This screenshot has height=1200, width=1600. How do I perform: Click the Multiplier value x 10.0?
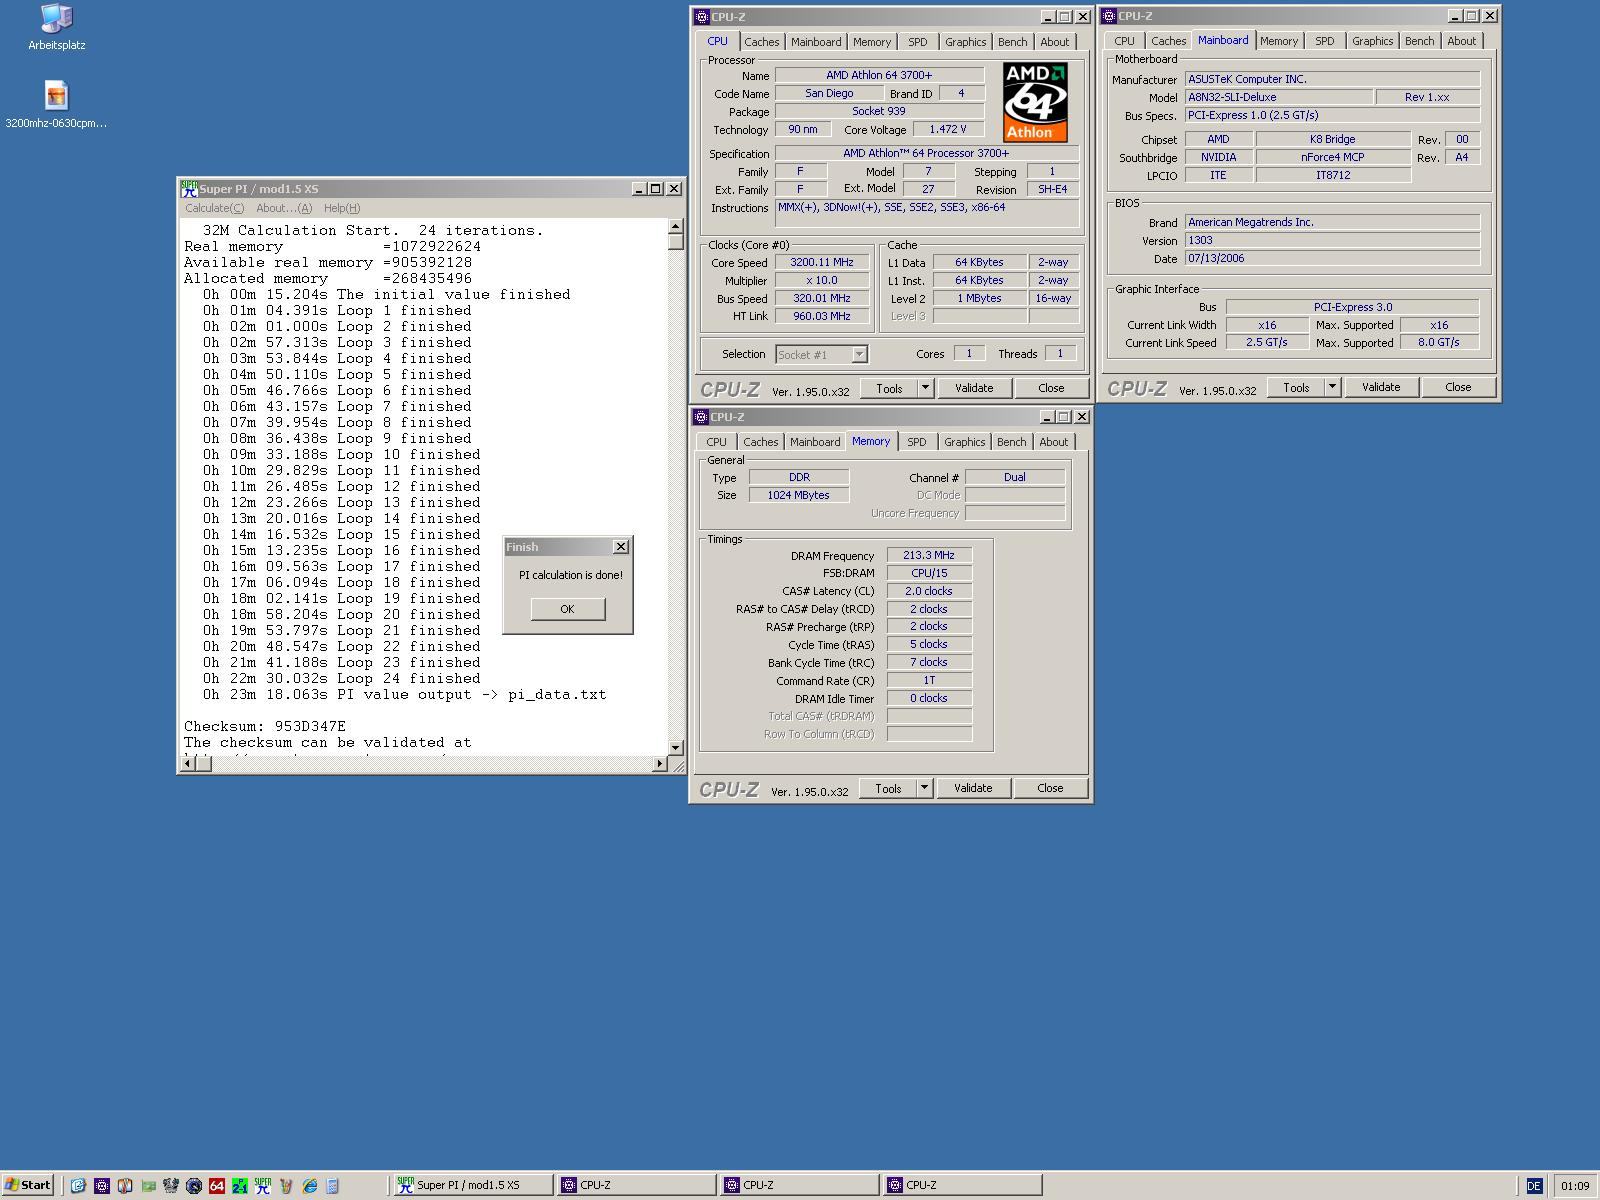pos(821,280)
